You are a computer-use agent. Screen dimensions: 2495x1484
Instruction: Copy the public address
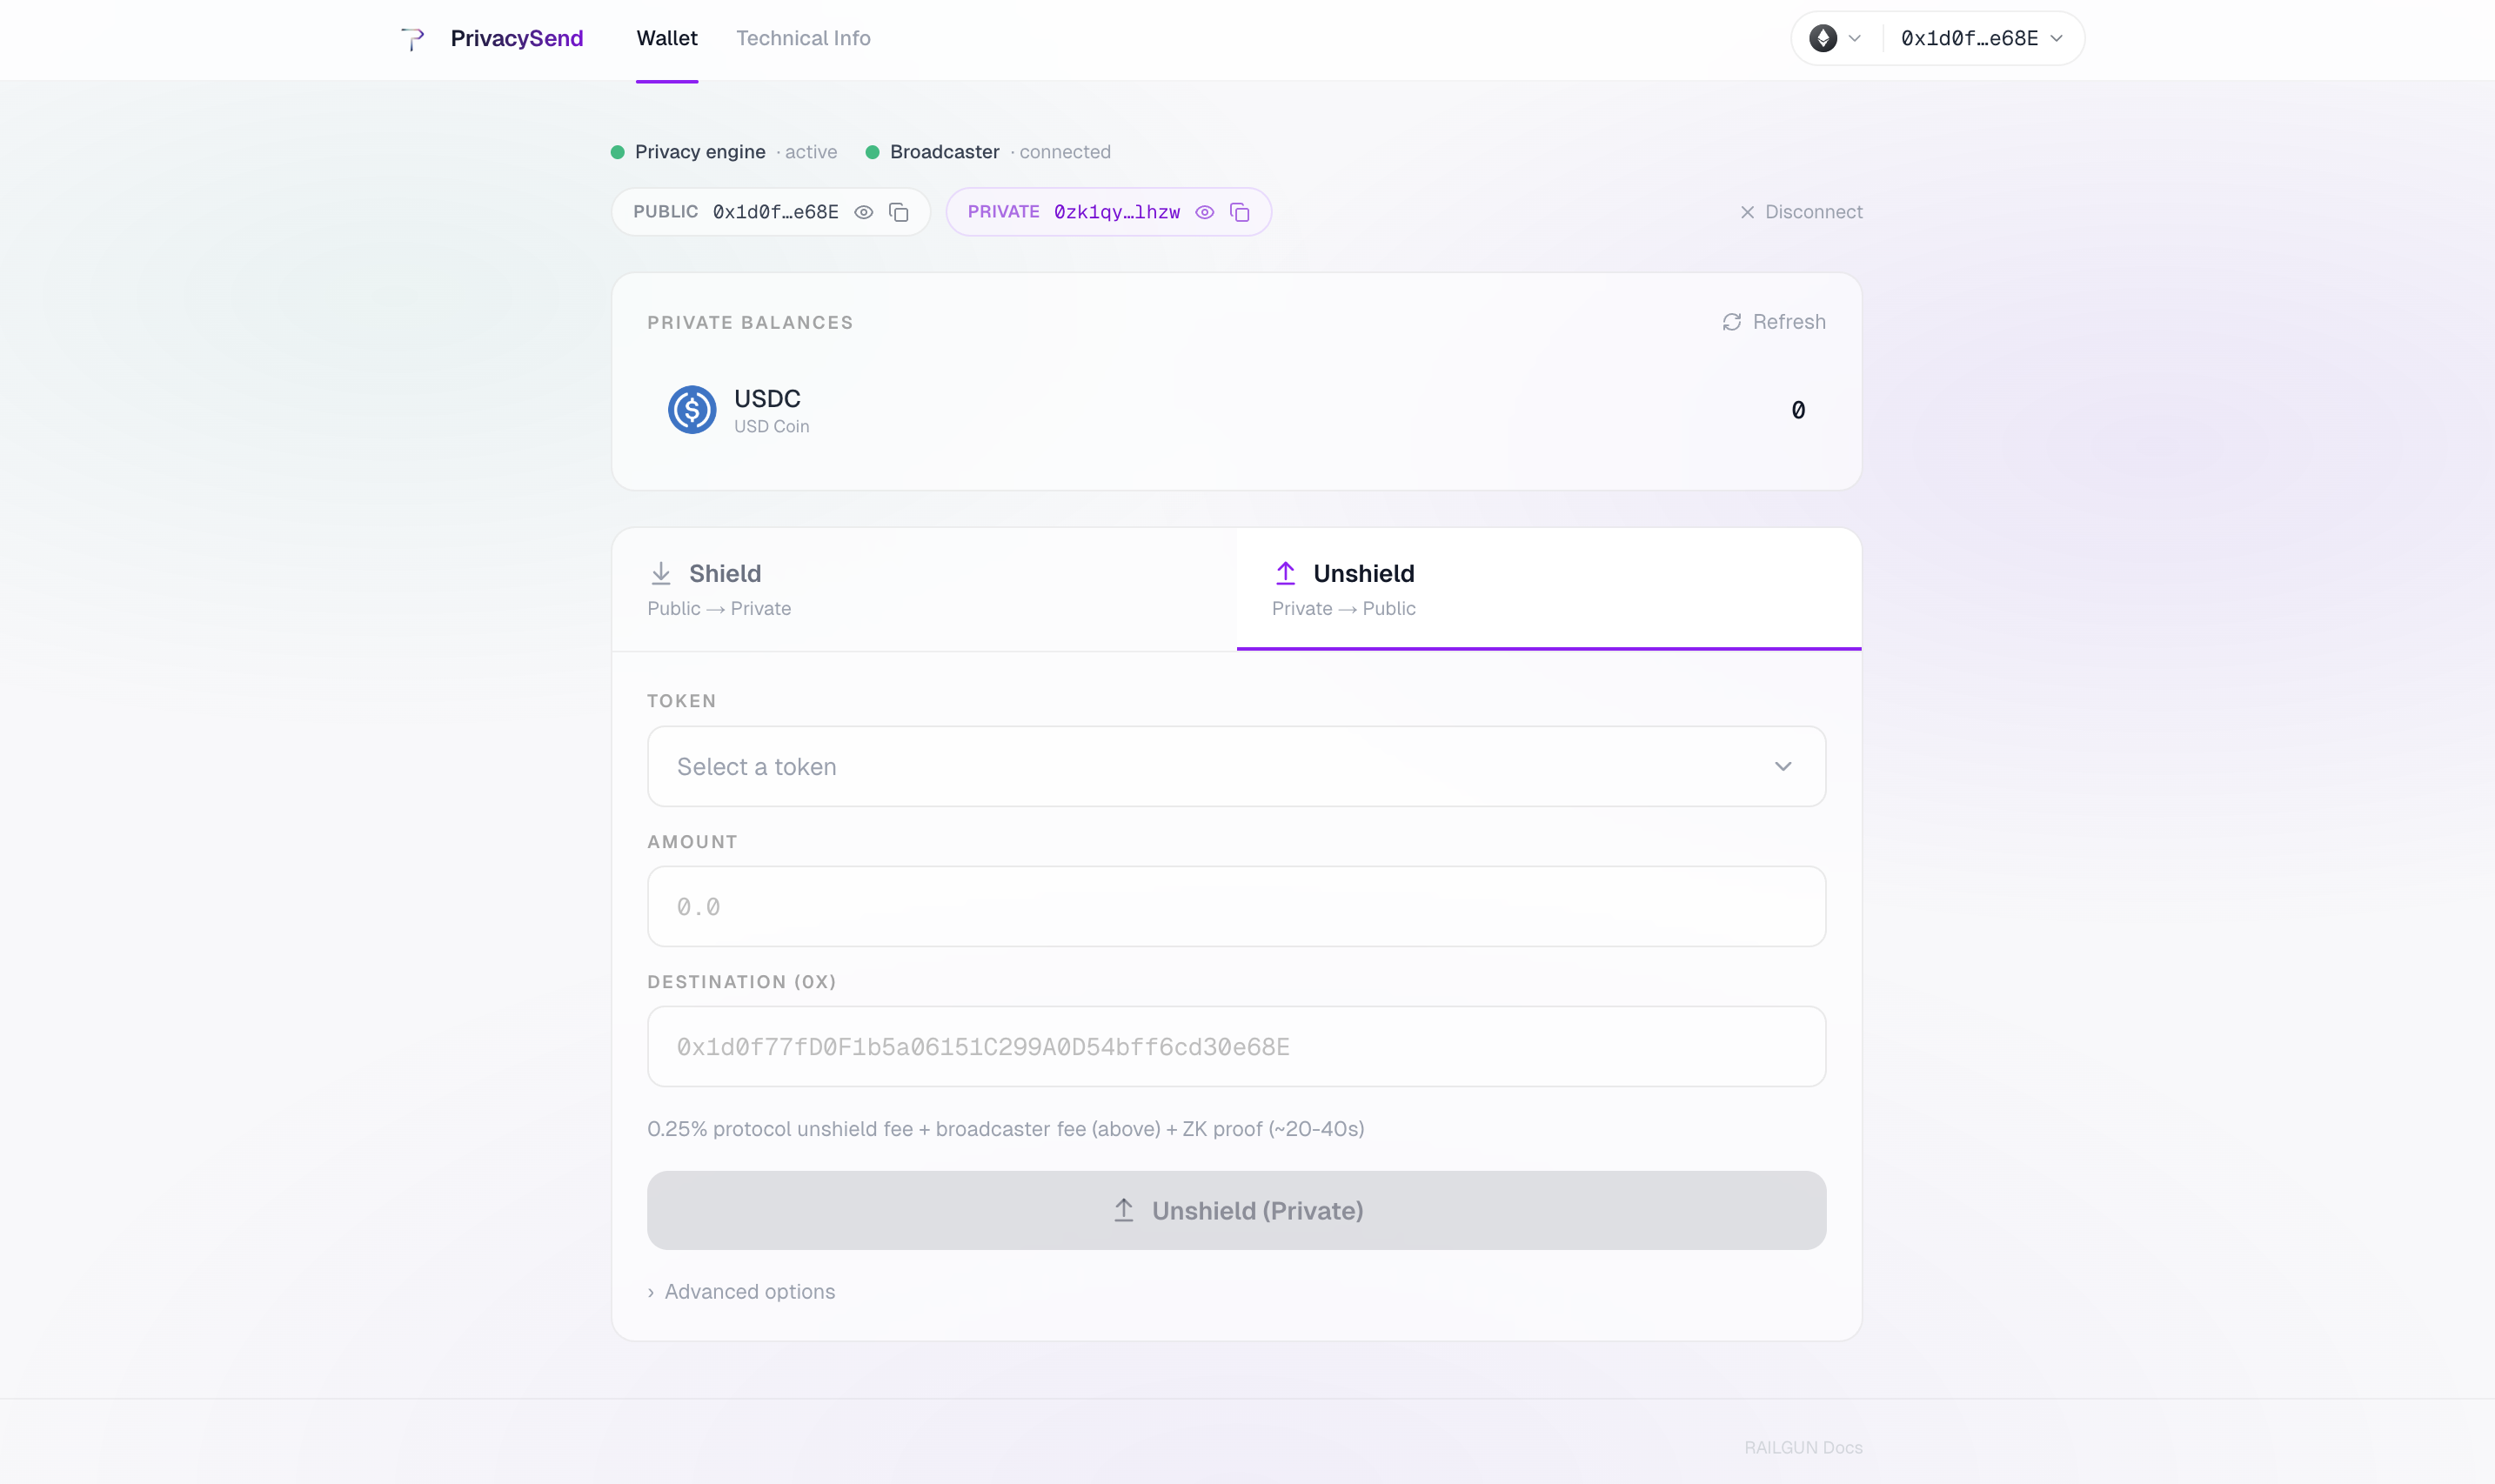point(899,212)
